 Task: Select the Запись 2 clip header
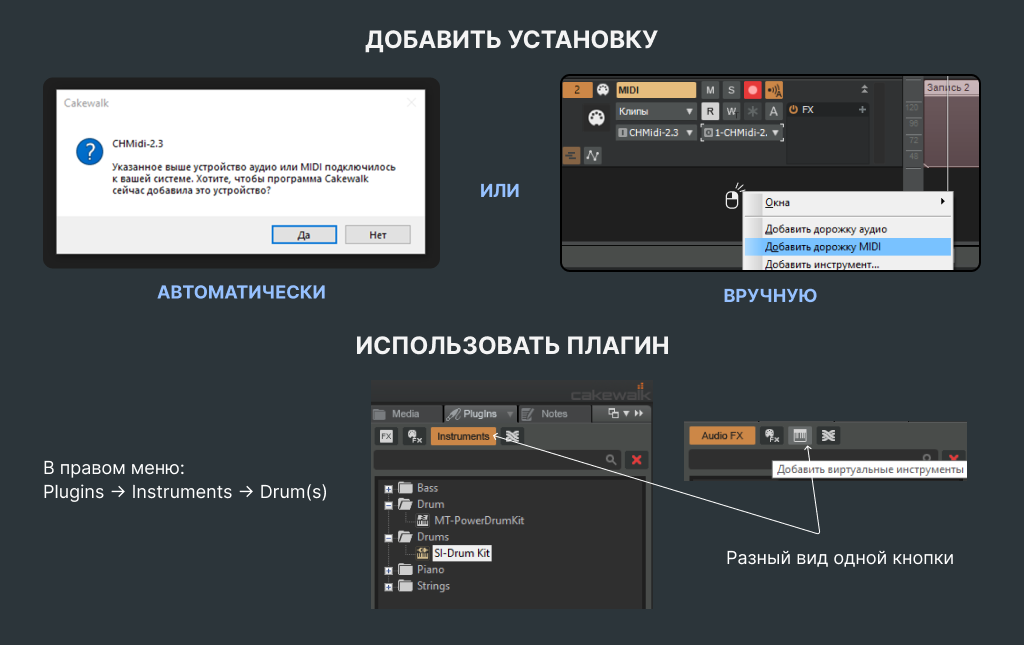click(x=951, y=87)
